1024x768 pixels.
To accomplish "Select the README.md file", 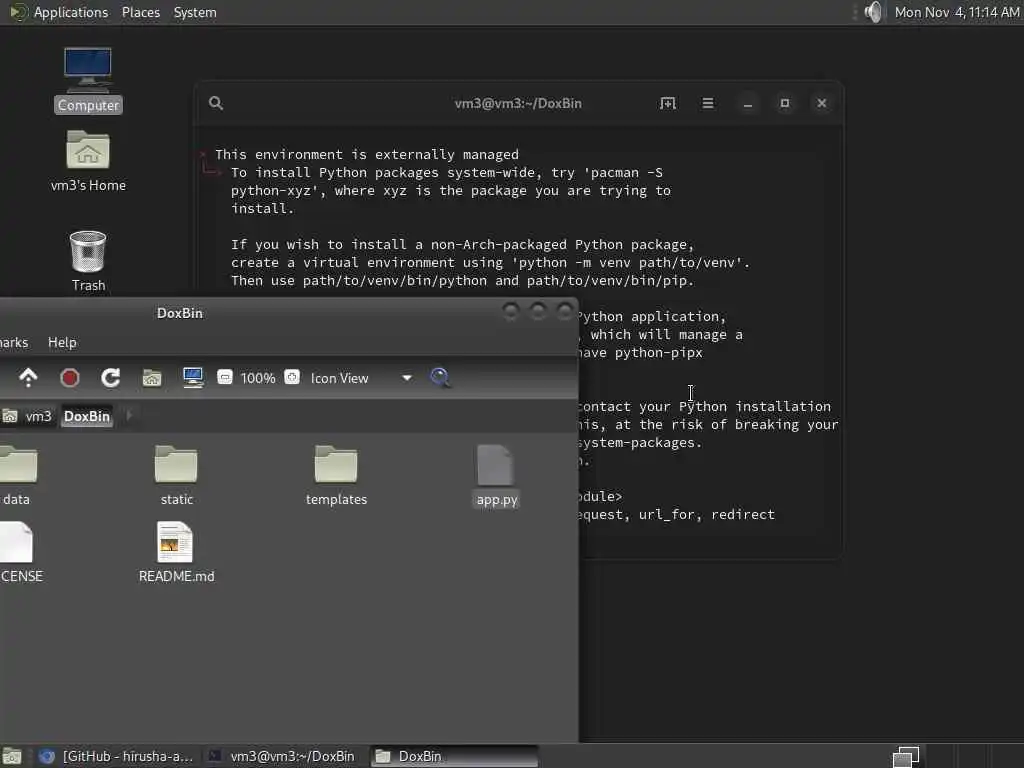I will [x=176, y=552].
